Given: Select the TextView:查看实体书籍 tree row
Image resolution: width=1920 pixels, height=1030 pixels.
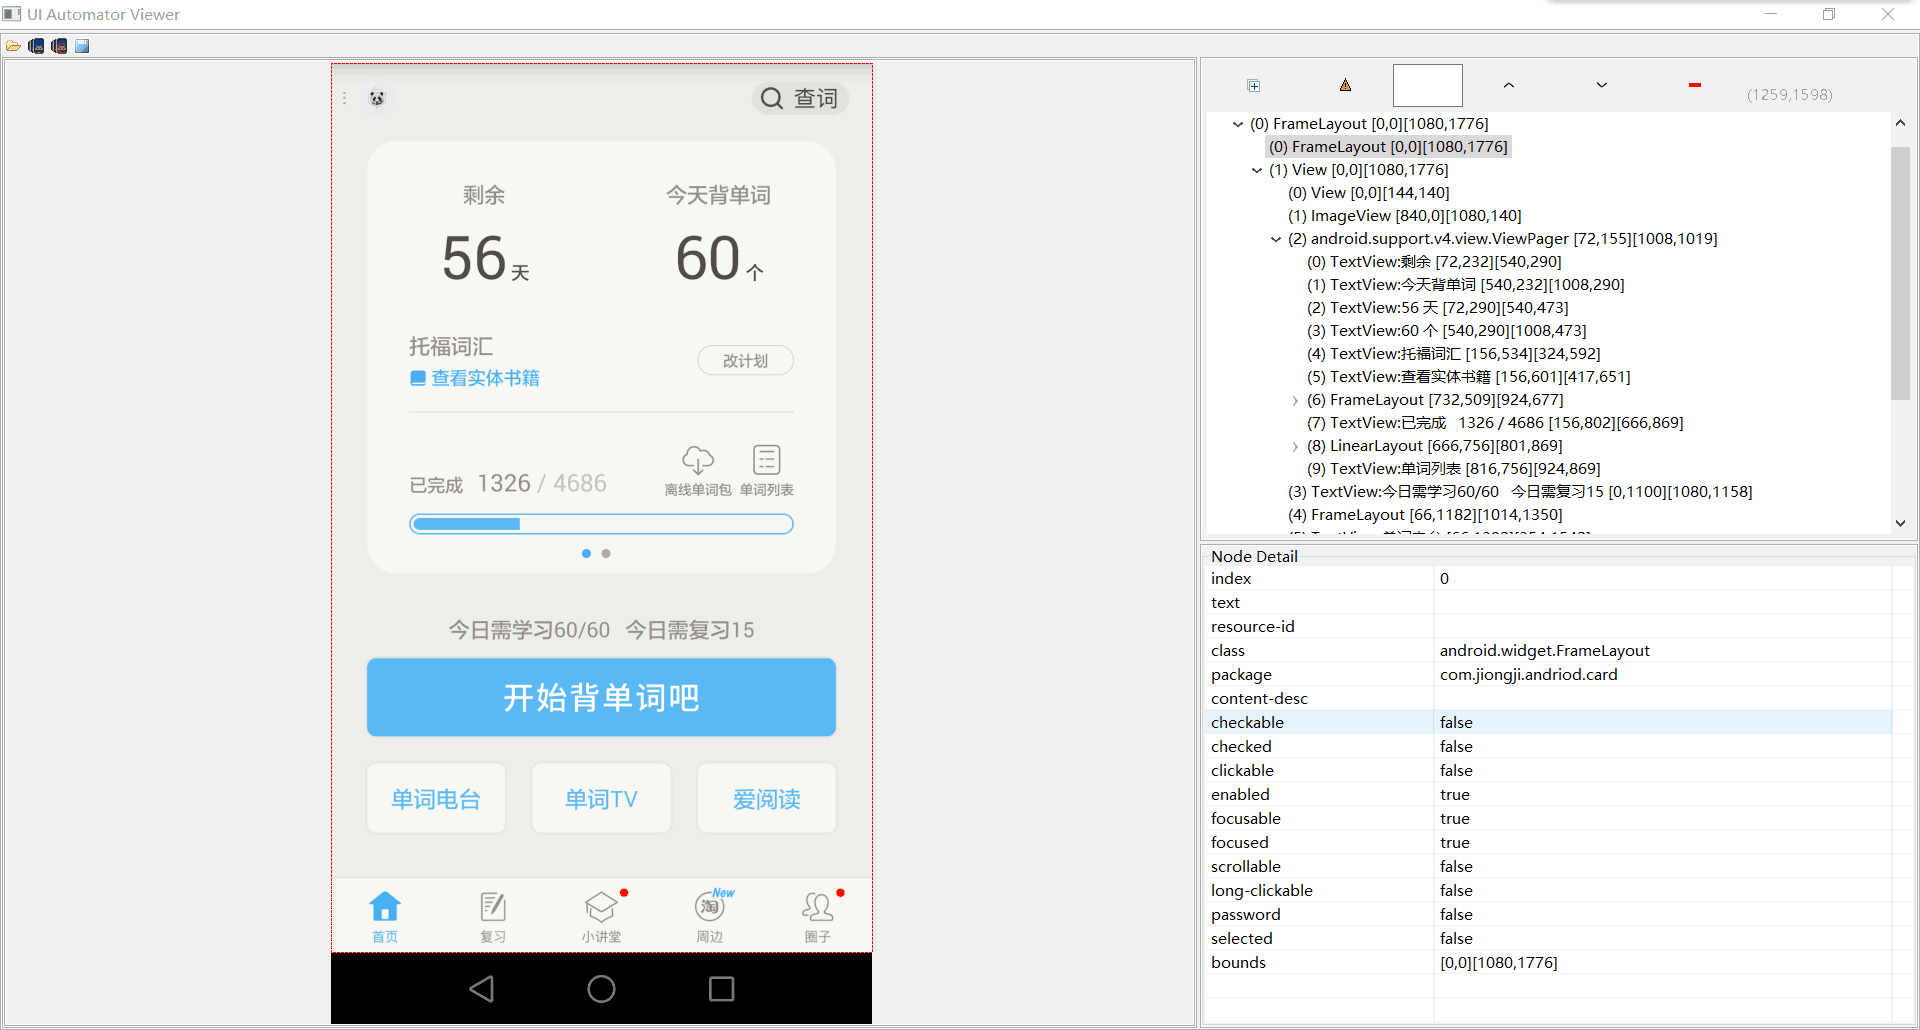Looking at the screenshot, I should point(1468,377).
